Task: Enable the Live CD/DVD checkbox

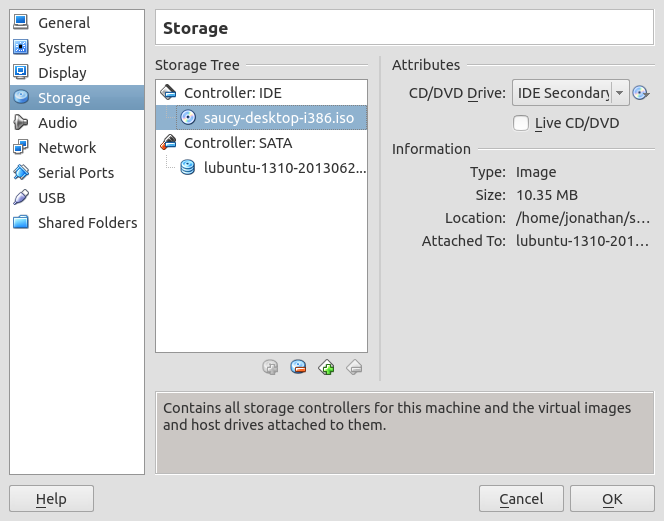Action: click(520, 123)
